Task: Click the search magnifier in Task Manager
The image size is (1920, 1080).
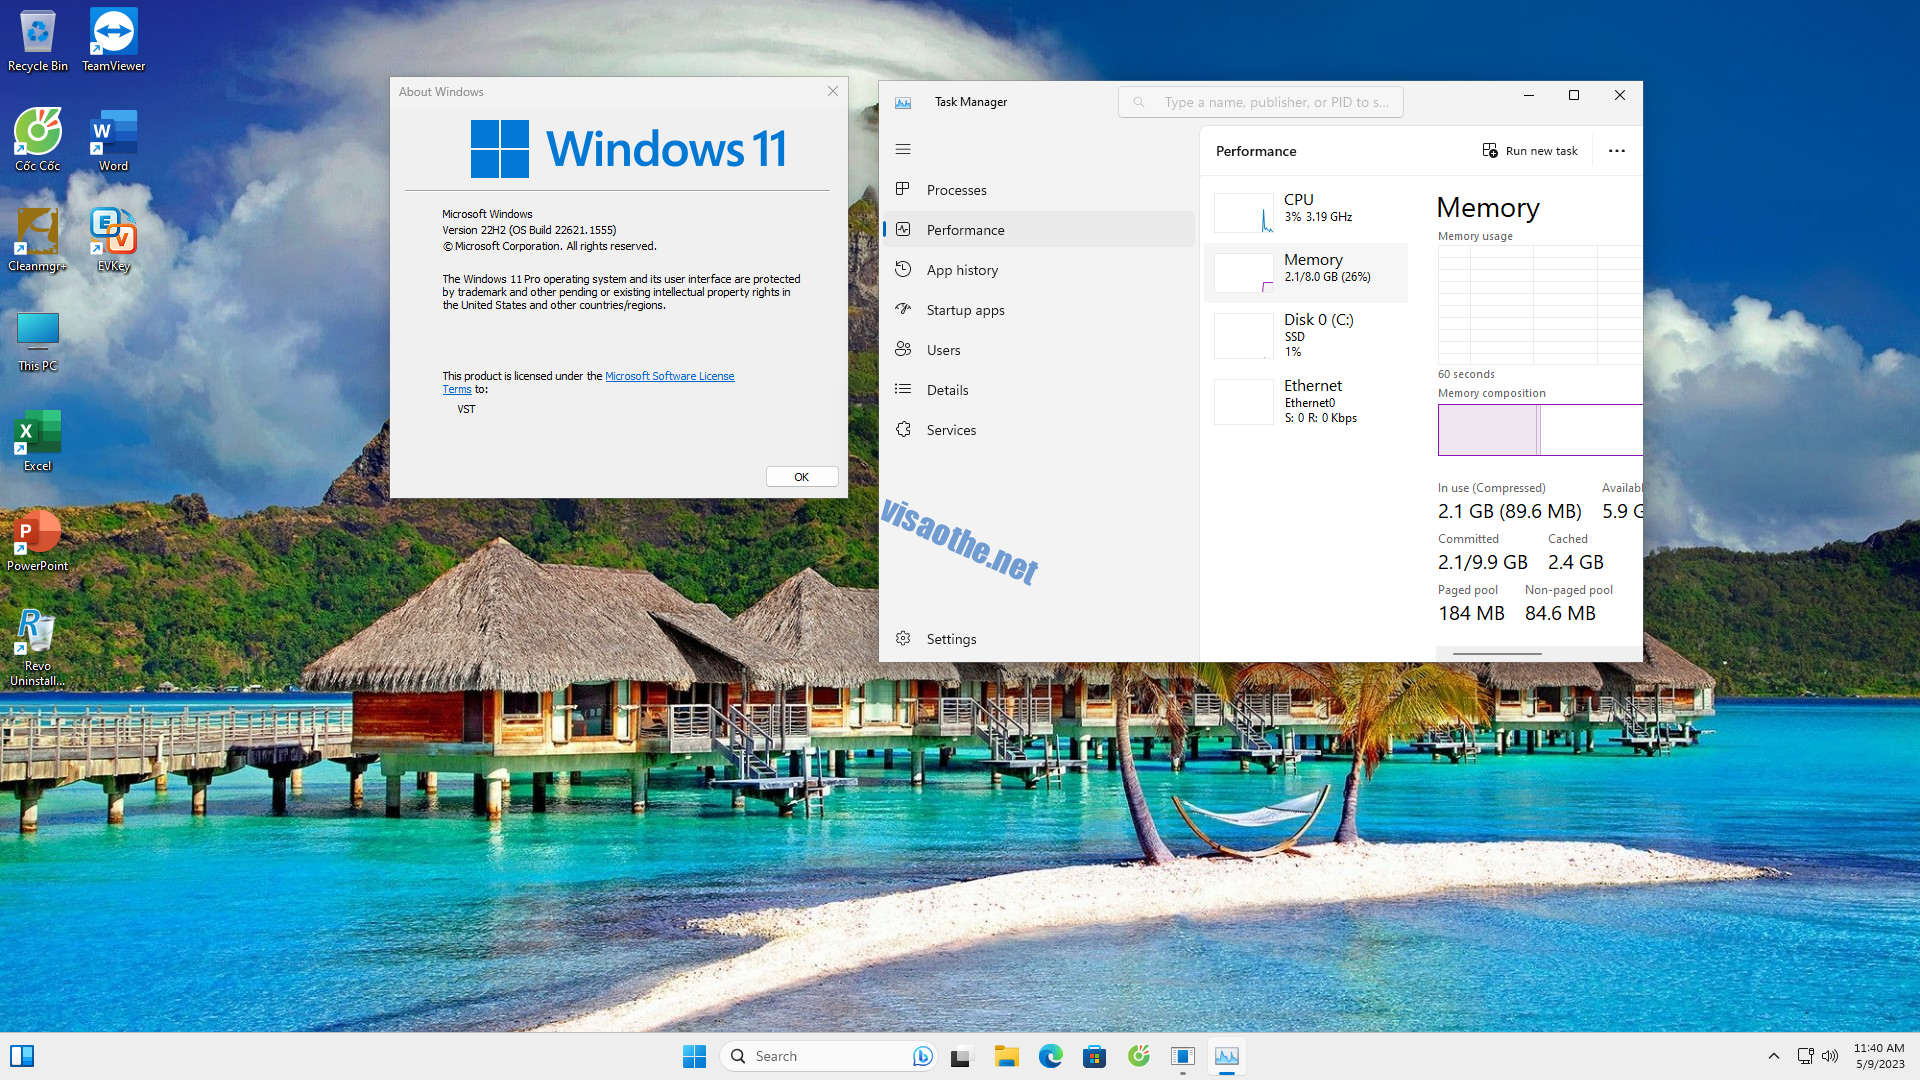Action: tap(1139, 102)
